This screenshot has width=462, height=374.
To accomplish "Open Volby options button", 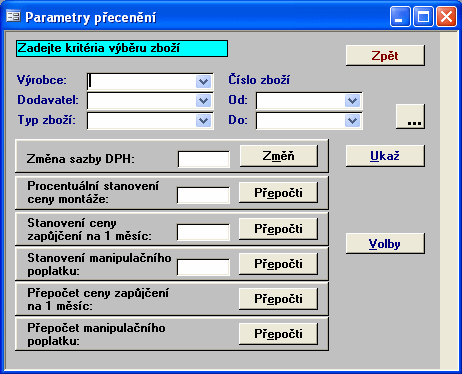I will pos(385,244).
